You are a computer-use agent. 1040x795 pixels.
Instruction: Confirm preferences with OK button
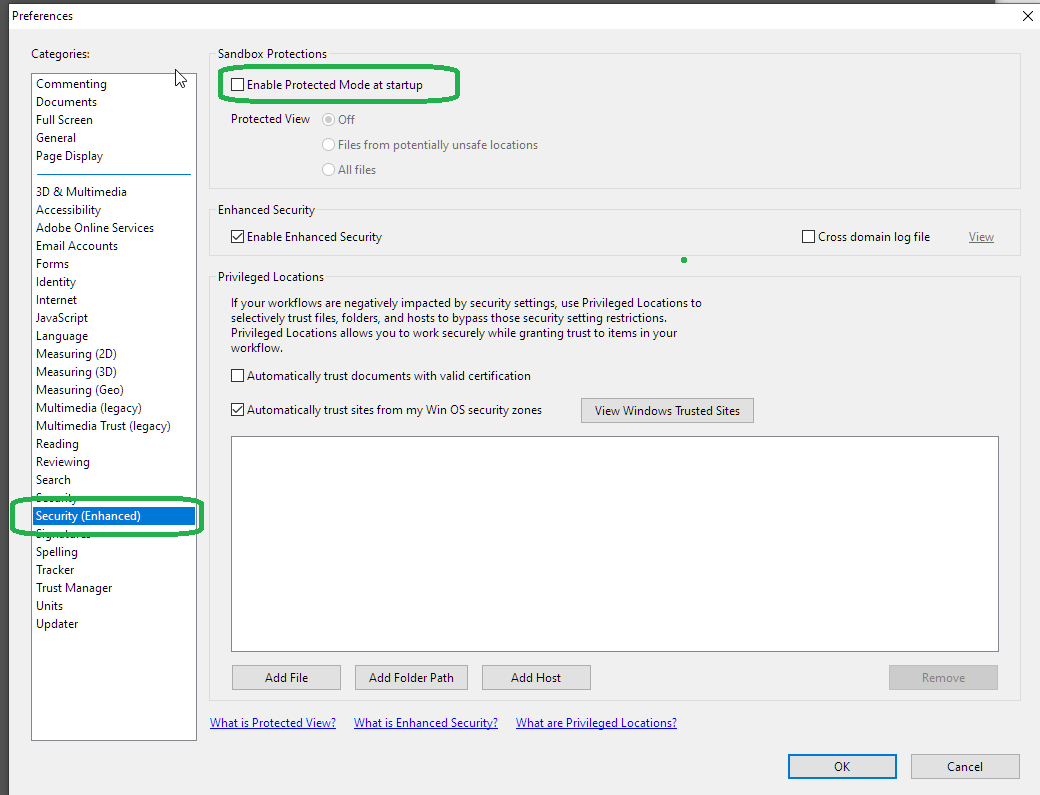(842, 767)
